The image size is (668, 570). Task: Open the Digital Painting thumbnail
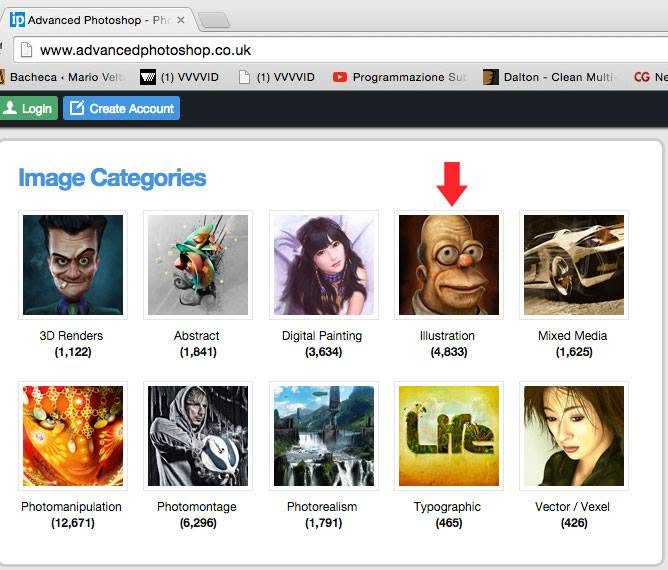[324, 265]
